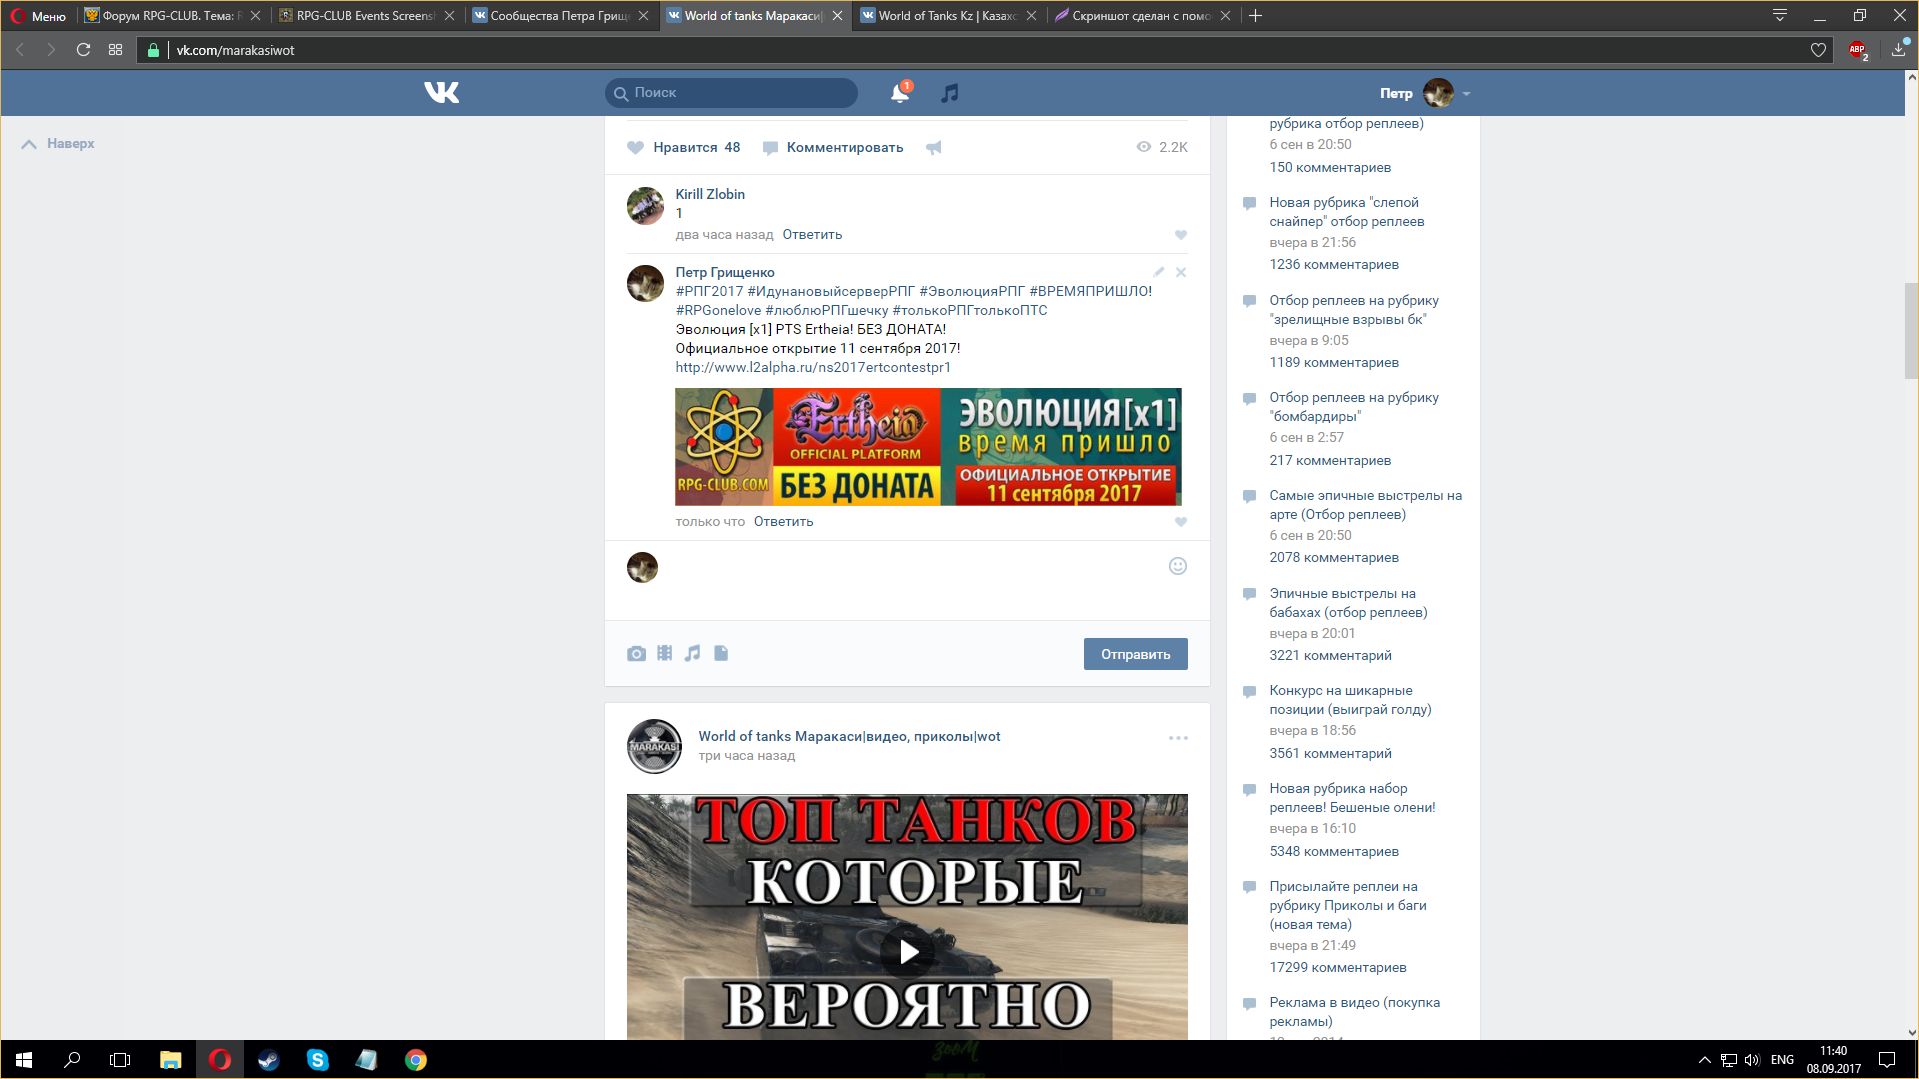Image resolution: width=1919 pixels, height=1079 pixels.
Task: Click Петр profile avatar in header
Action: 1438,93
